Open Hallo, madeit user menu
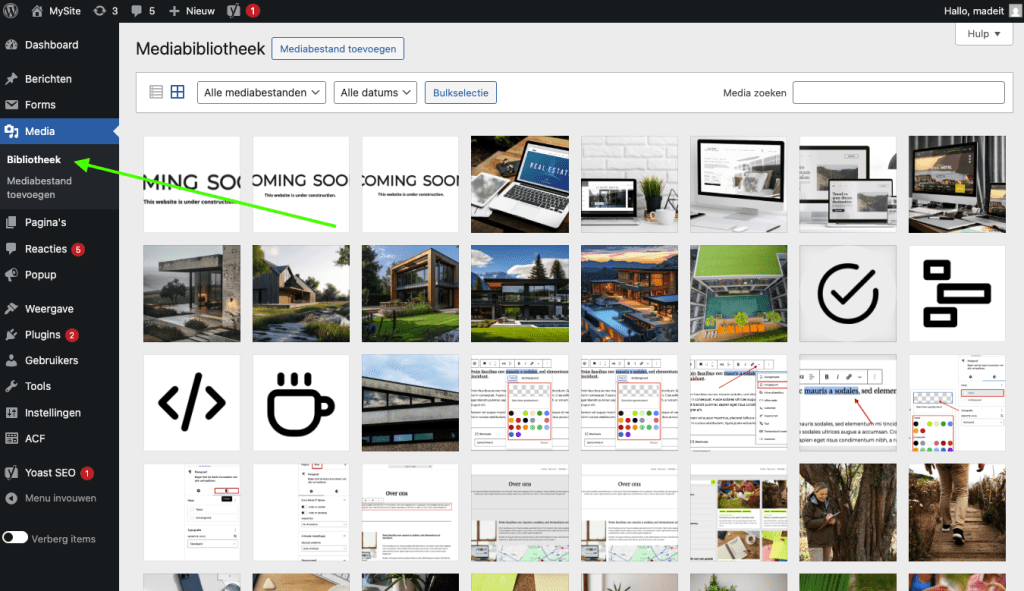This screenshot has height=591, width=1024. (x=981, y=10)
